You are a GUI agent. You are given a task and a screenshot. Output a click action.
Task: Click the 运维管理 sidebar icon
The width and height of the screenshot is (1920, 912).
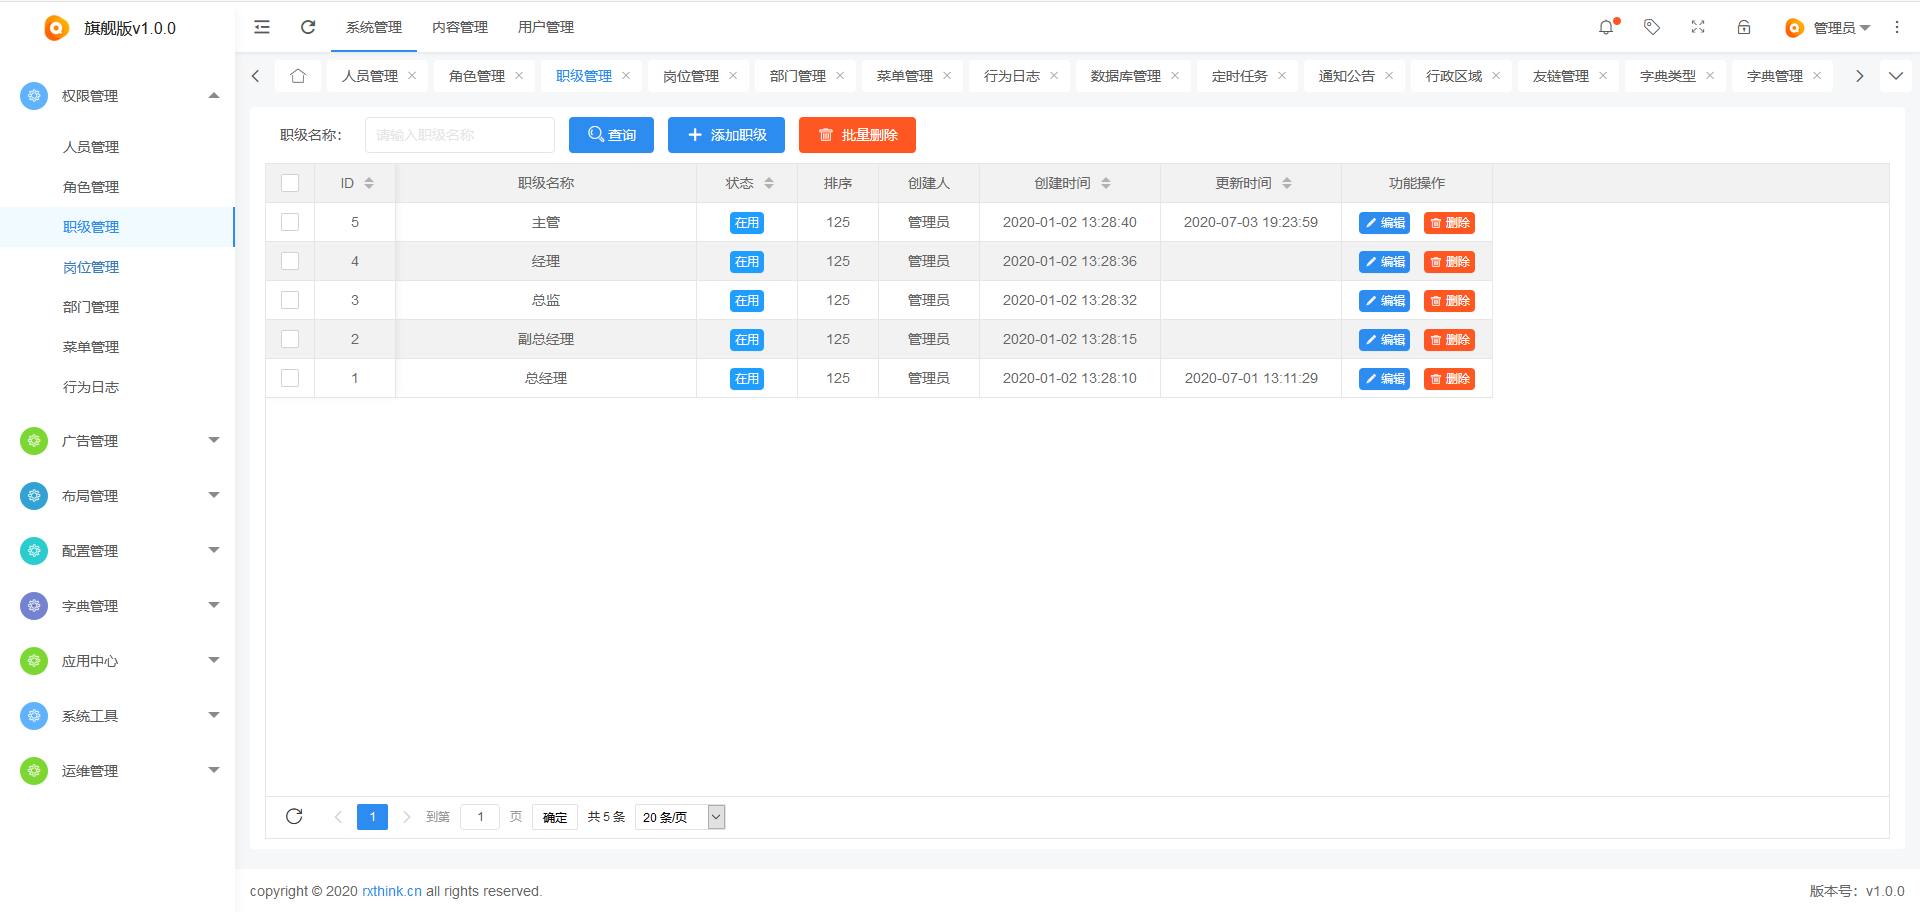[x=34, y=771]
